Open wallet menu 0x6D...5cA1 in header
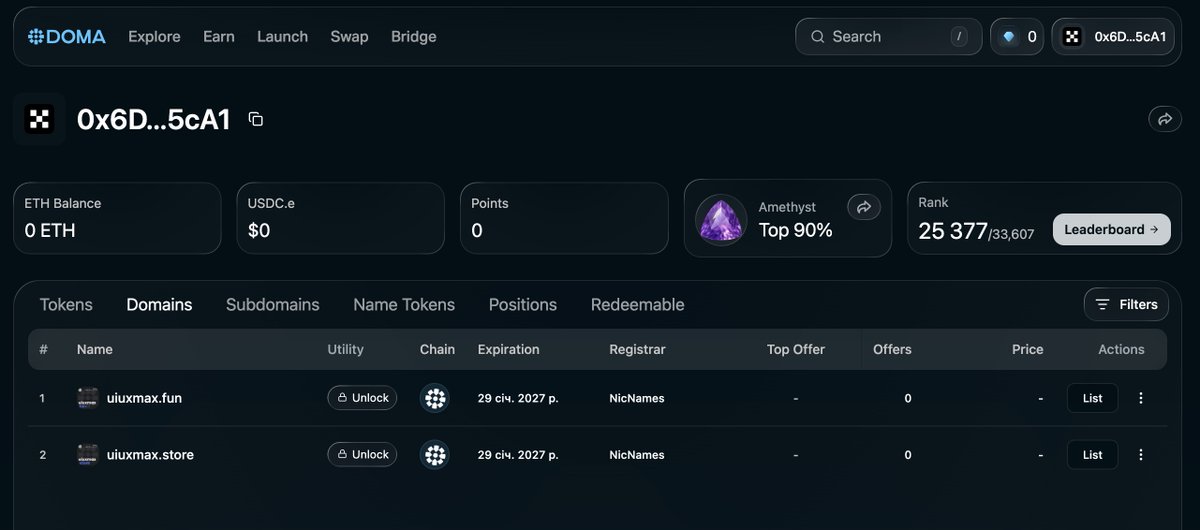 pyautogui.click(x=1113, y=37)
